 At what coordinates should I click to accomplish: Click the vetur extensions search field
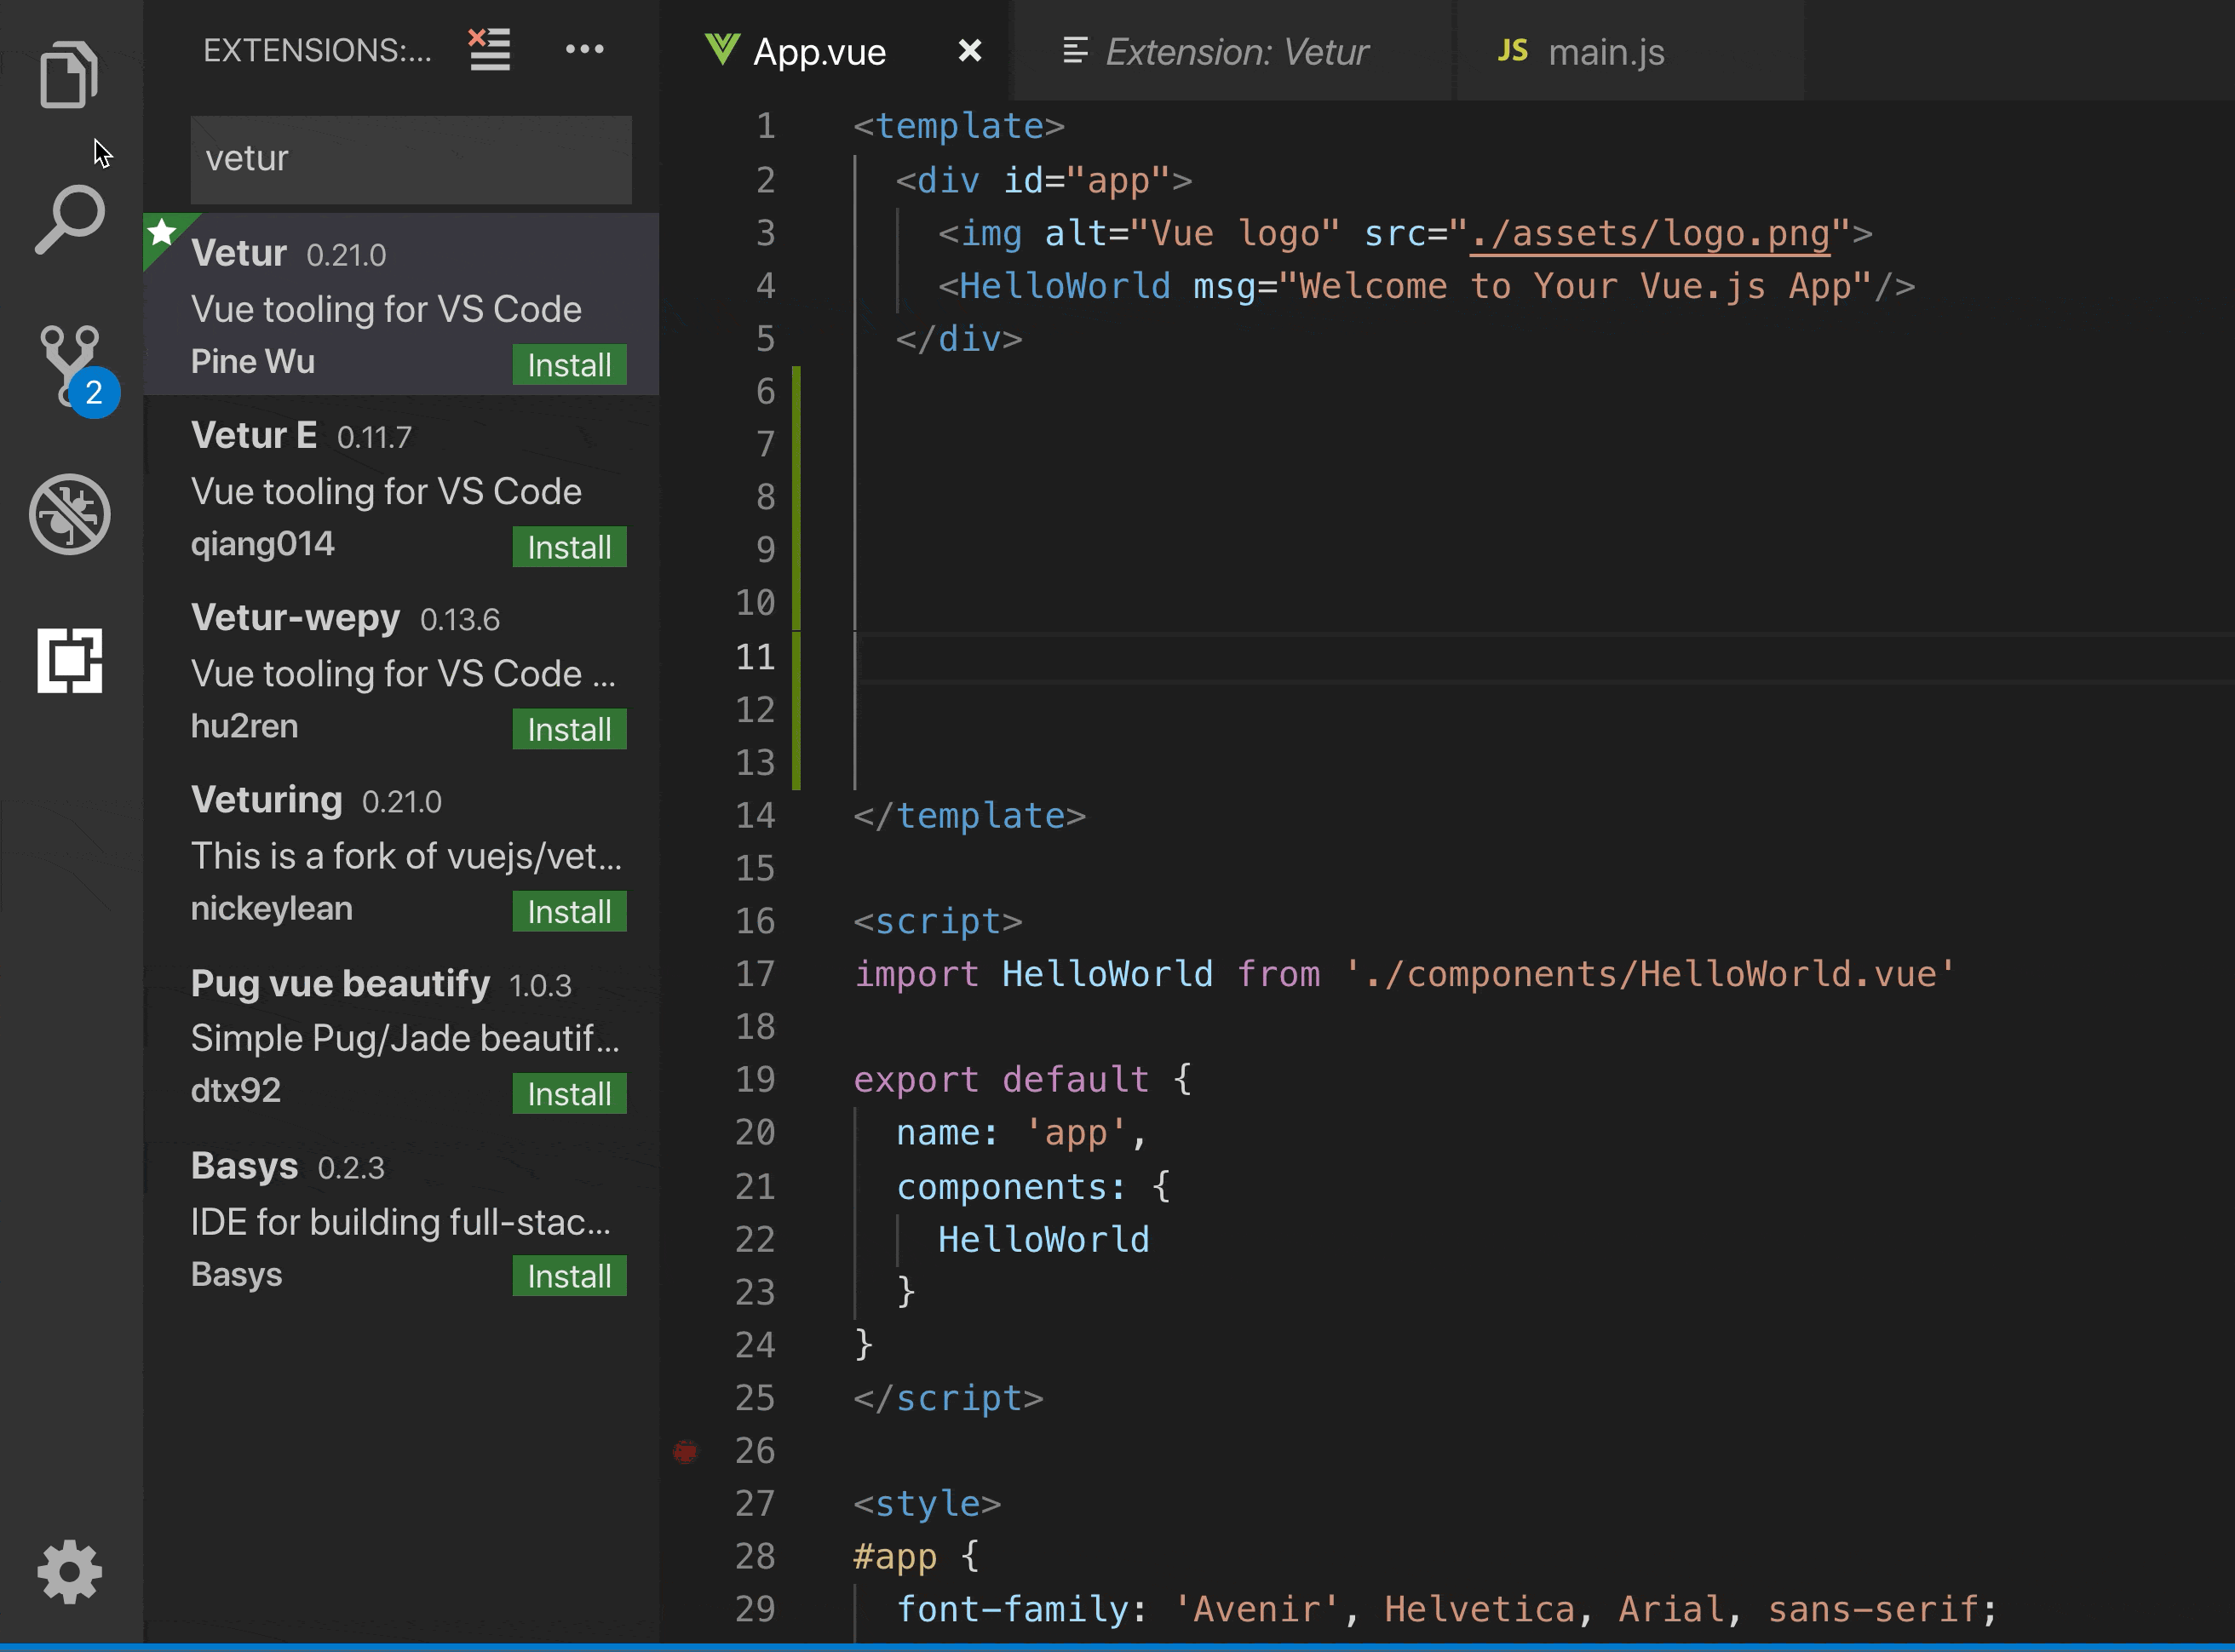411,159
